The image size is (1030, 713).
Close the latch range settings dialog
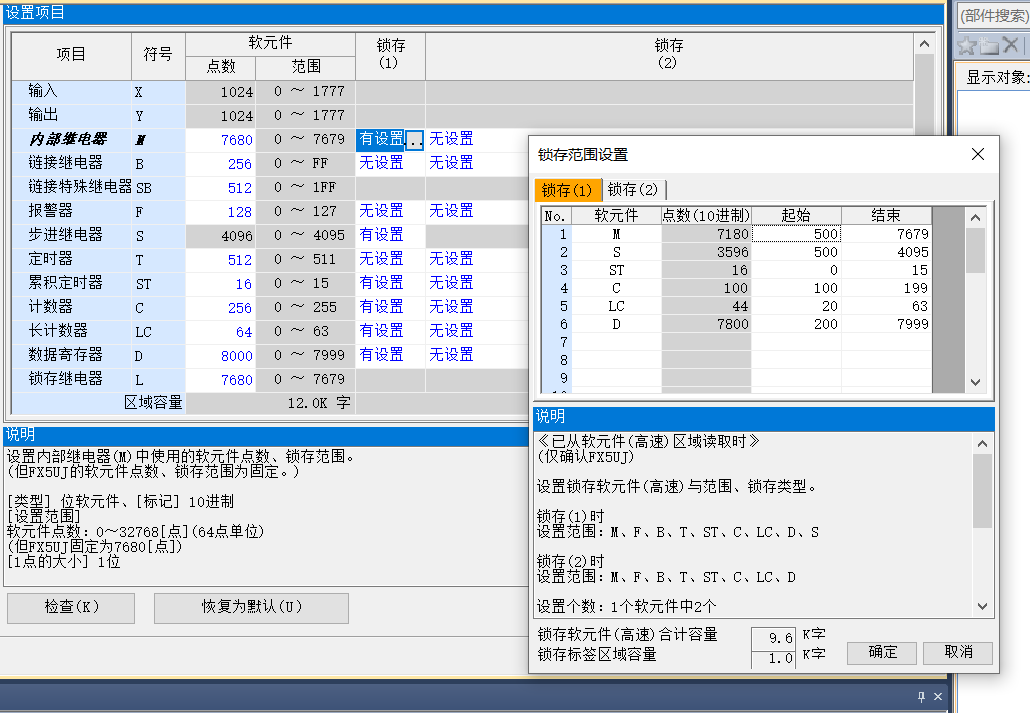[x=978, y=154]
